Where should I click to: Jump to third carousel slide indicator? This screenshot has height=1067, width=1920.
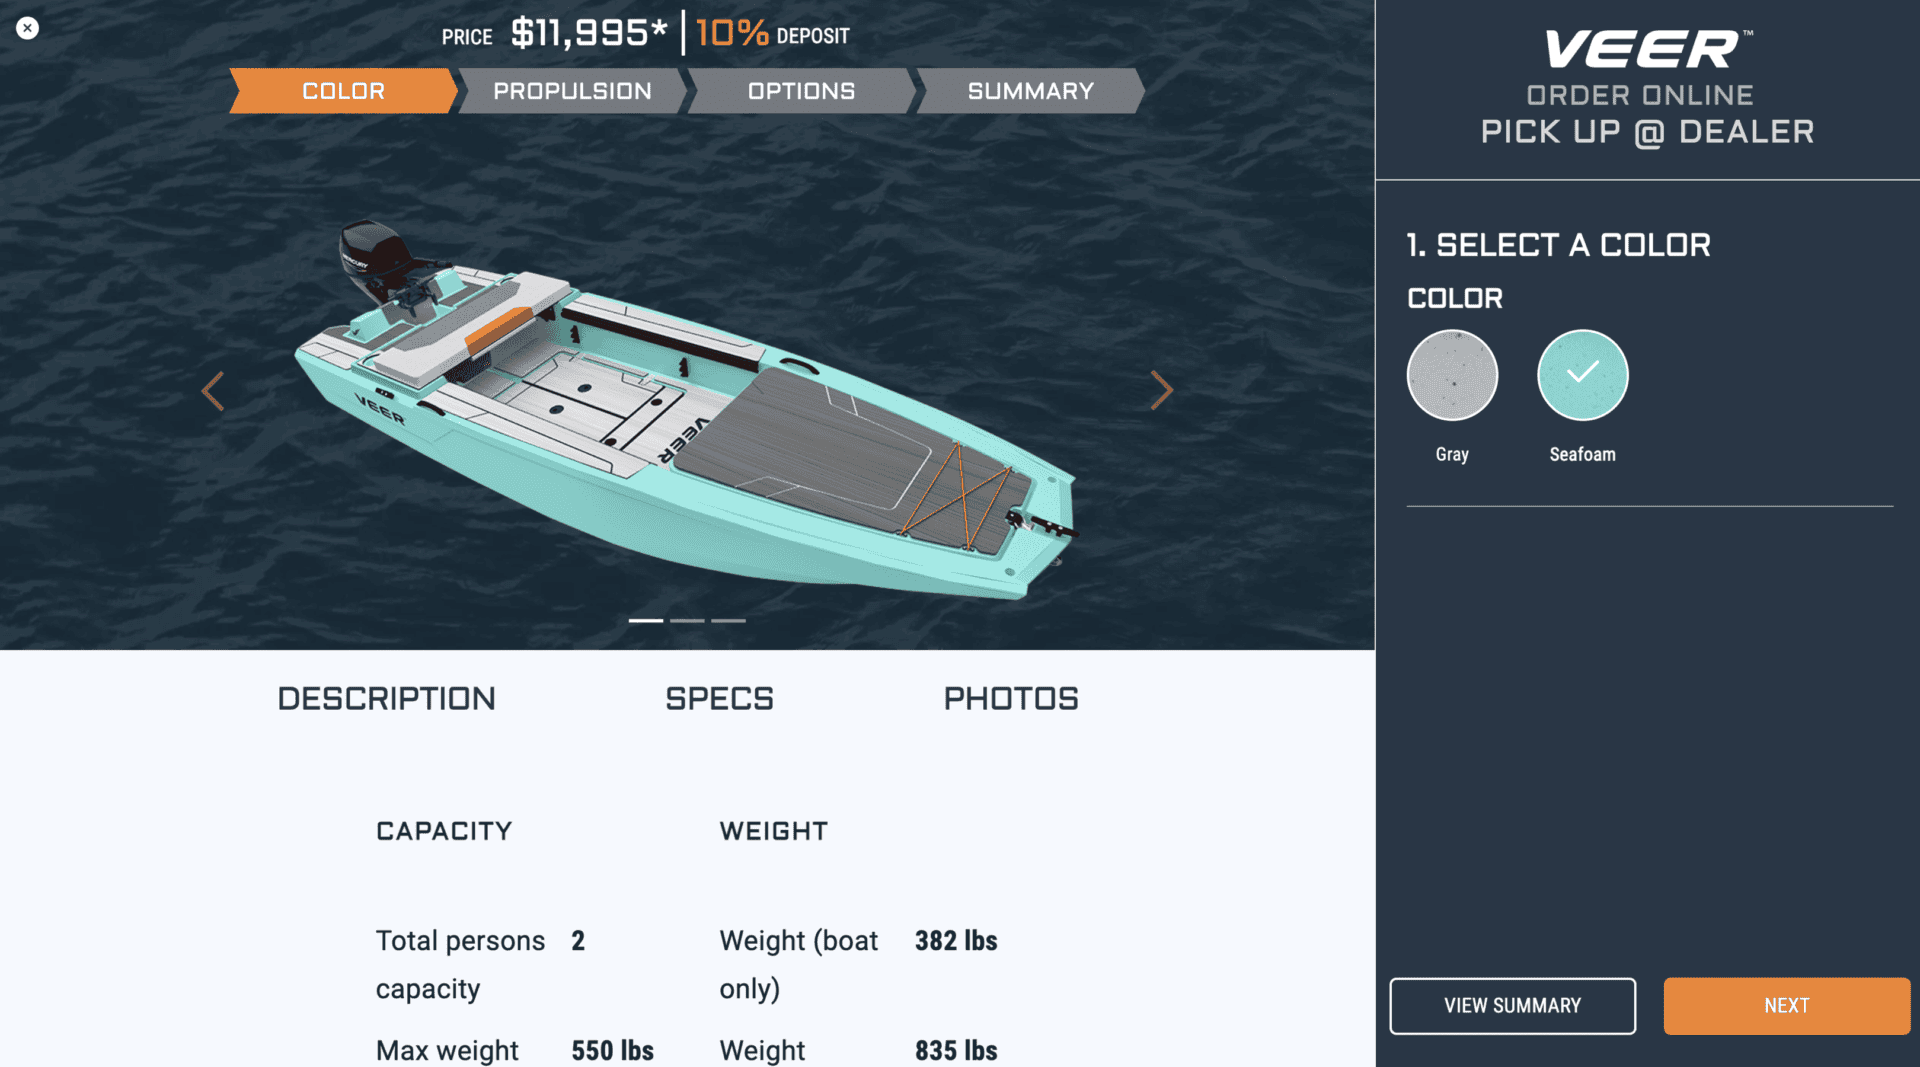pos(728,621)
